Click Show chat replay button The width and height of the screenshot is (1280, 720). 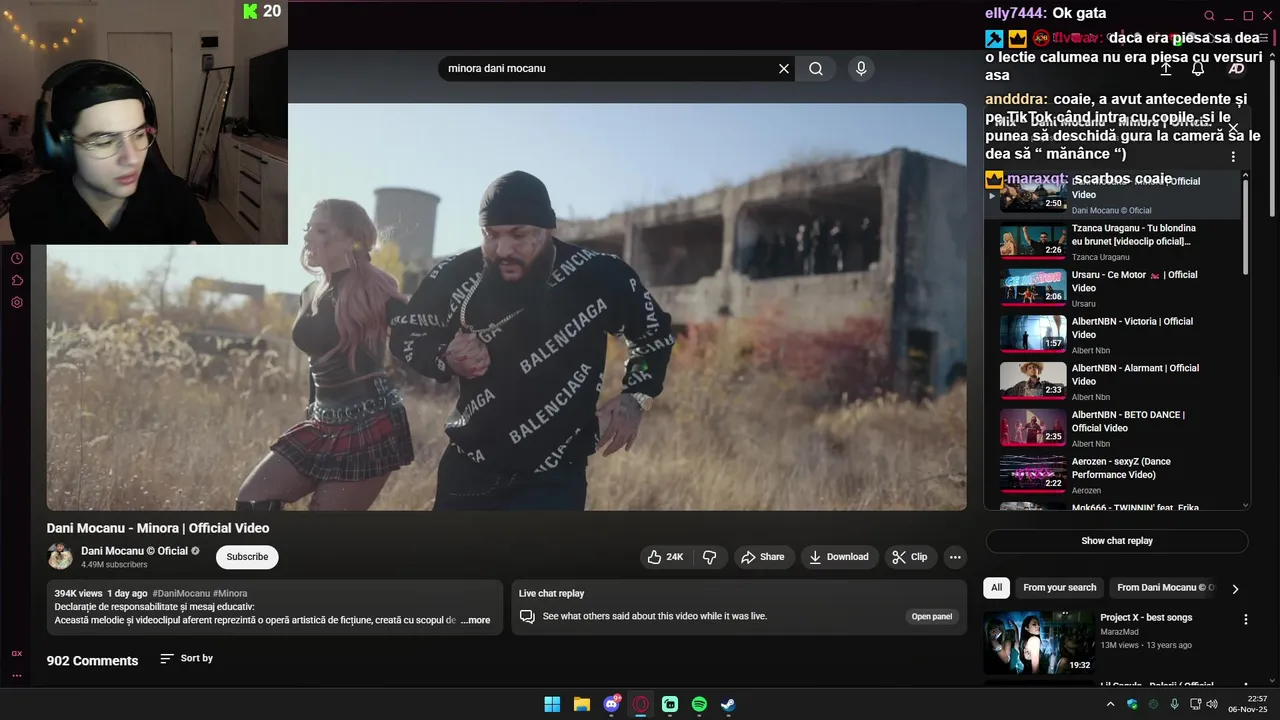(1117, 541)
